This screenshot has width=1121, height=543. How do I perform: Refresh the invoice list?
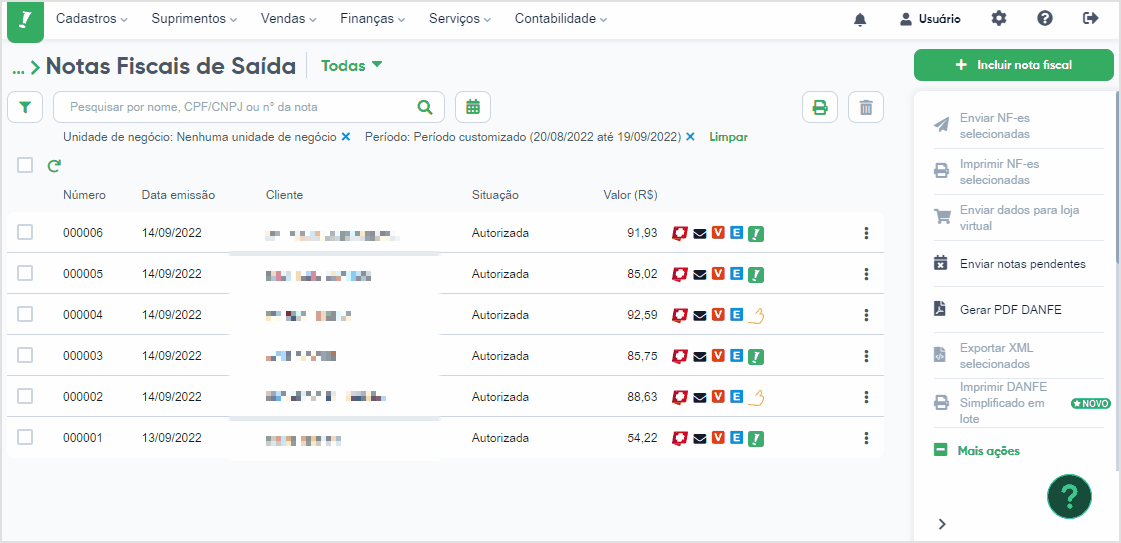tap(54, 166)
